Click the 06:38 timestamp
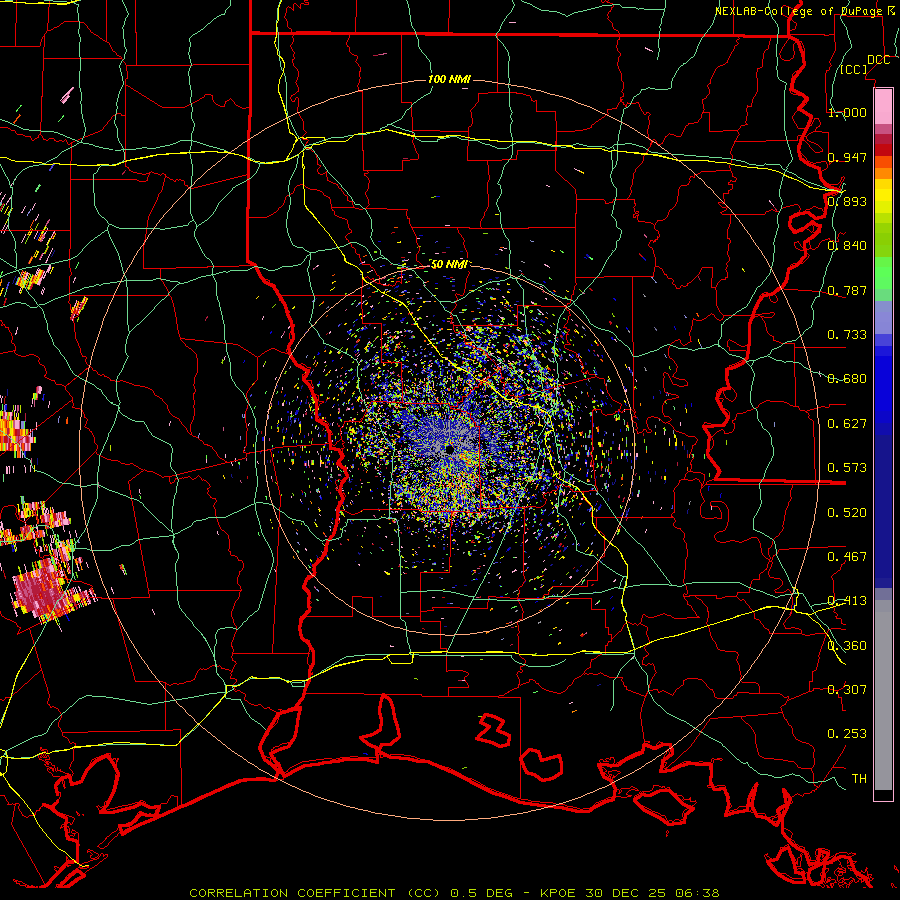The image size is (900, 900). [697, 893]
